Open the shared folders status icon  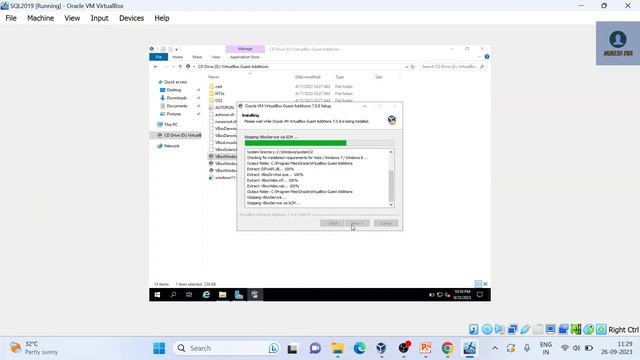click(538, 329)
